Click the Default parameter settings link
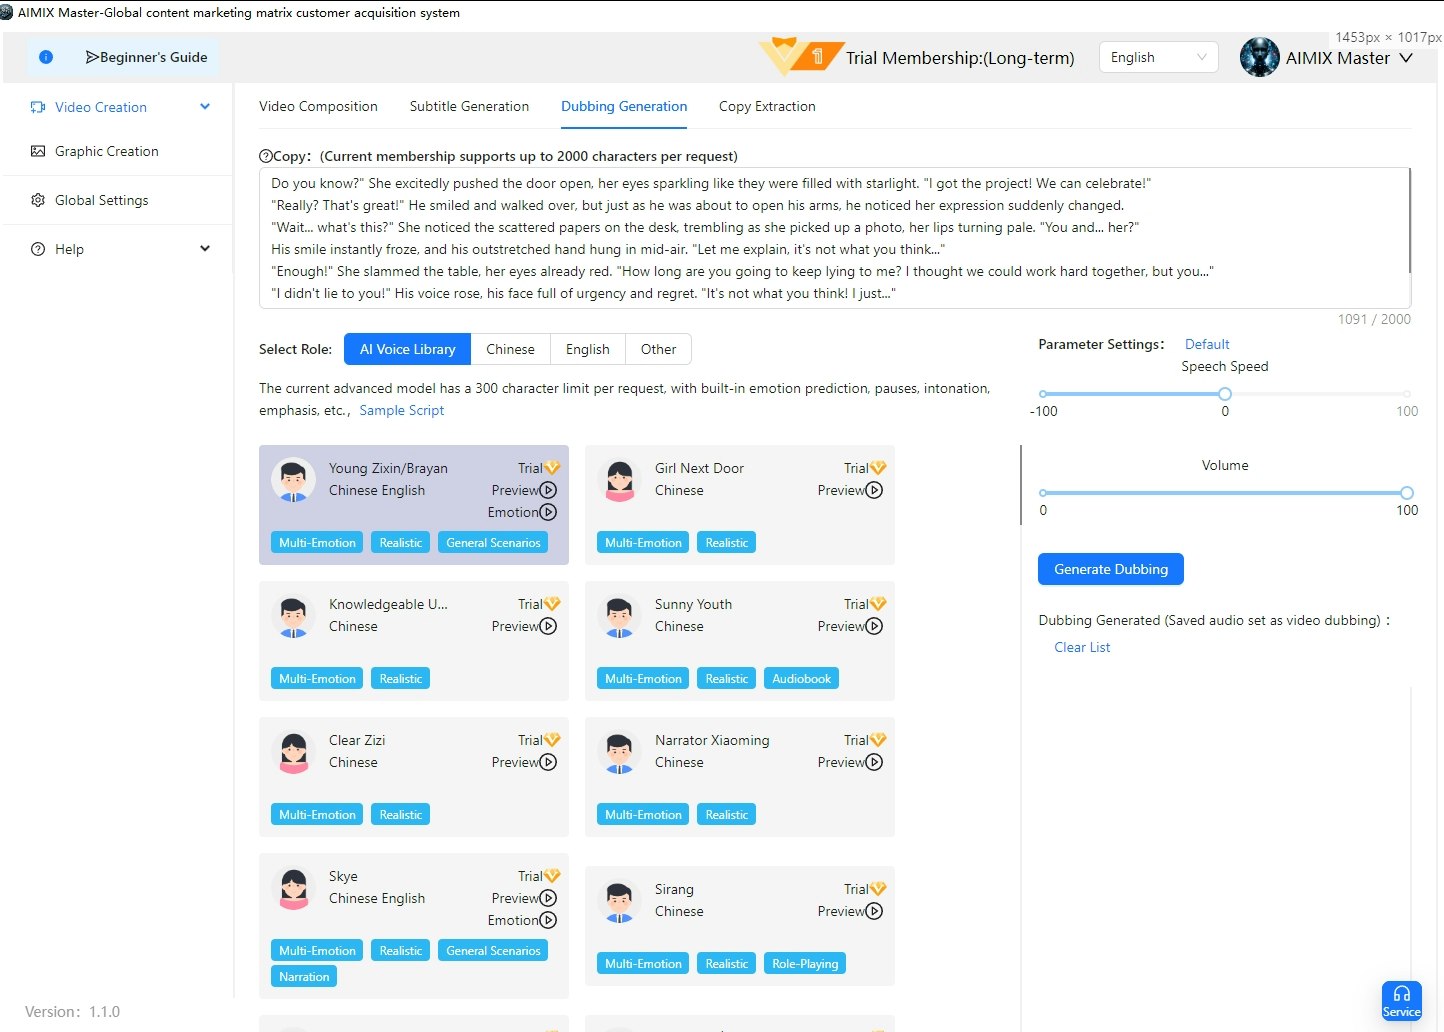This screenshot has height=1032, width=1444. pos(1207,344)
